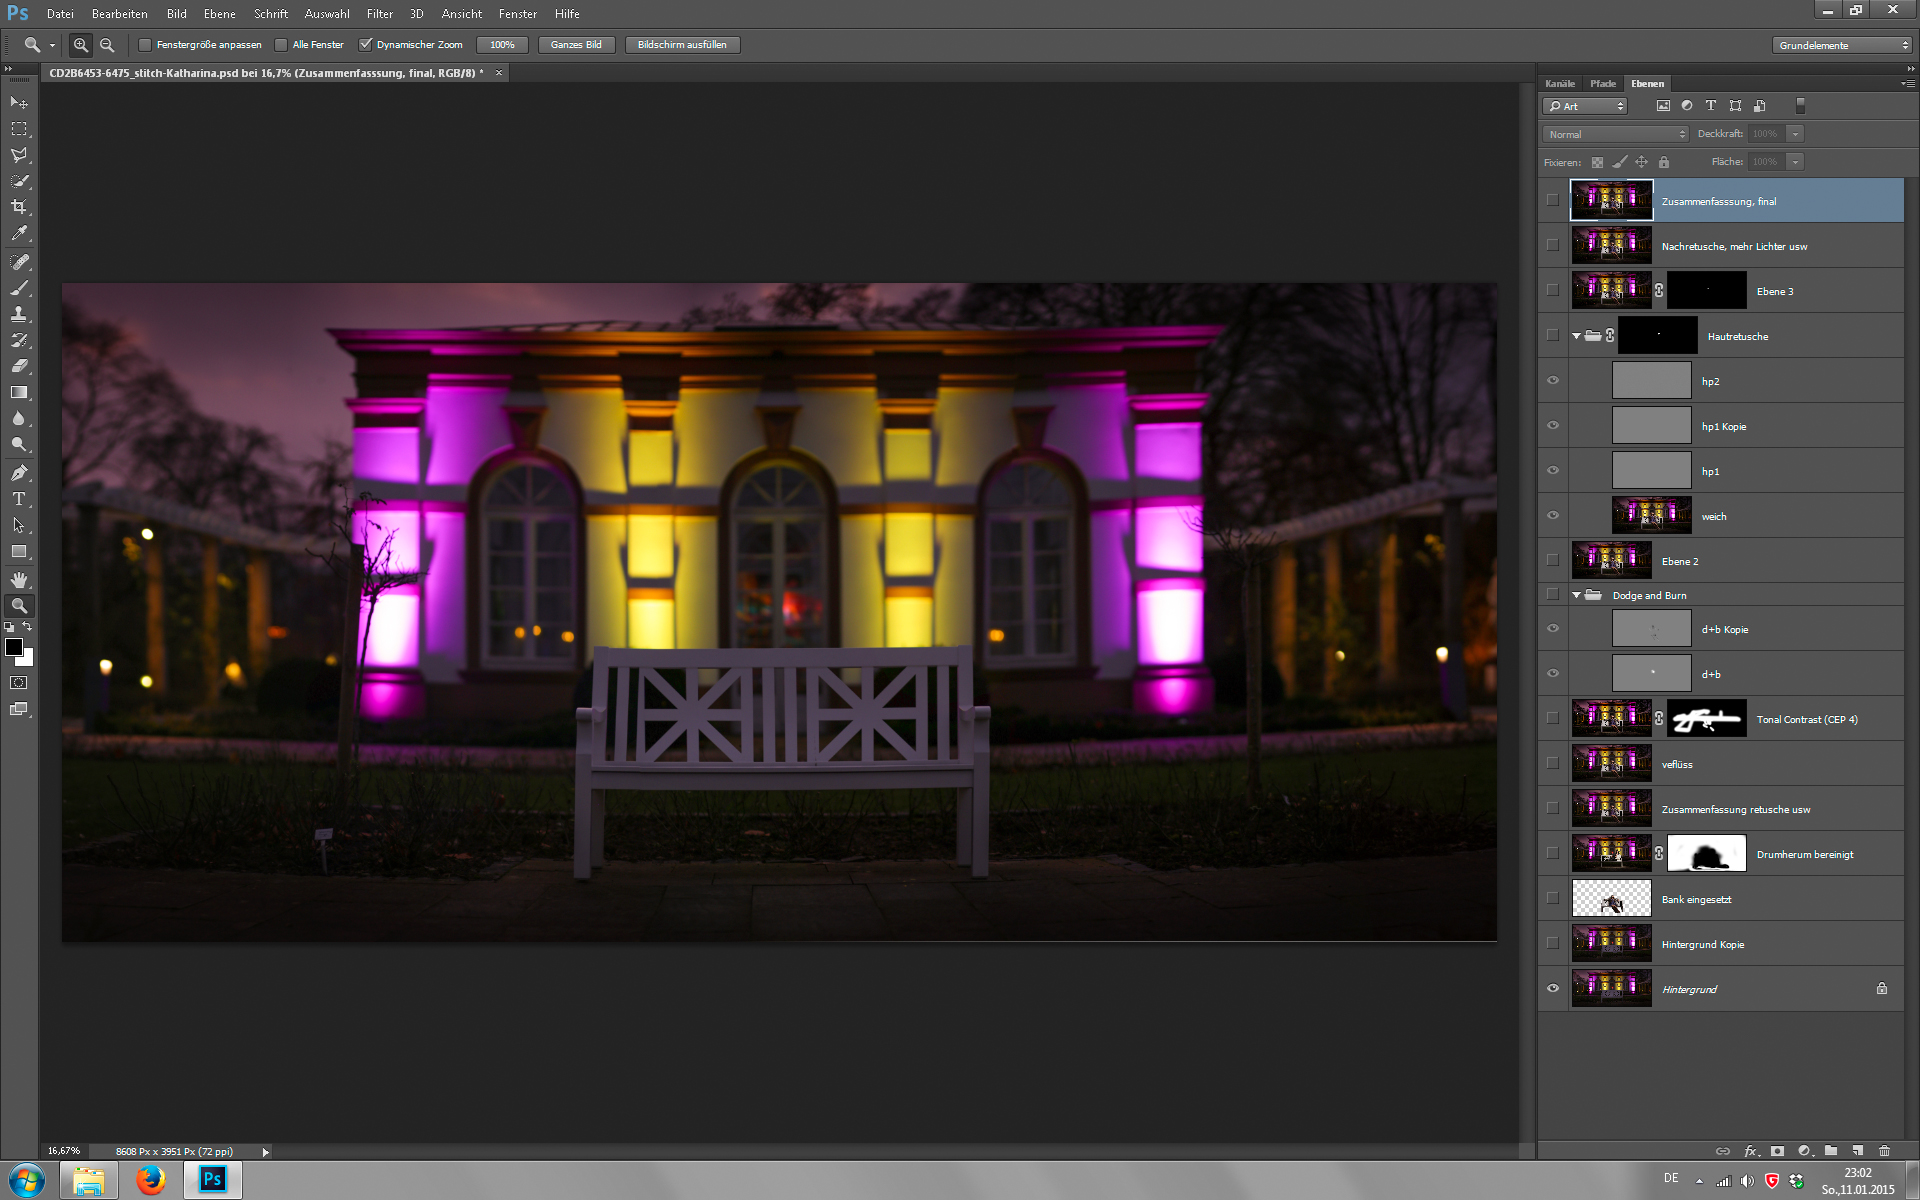Uncheck Dynamischer Zoom option
This screenshot has width=1920, height=1200.
point(366,45)
